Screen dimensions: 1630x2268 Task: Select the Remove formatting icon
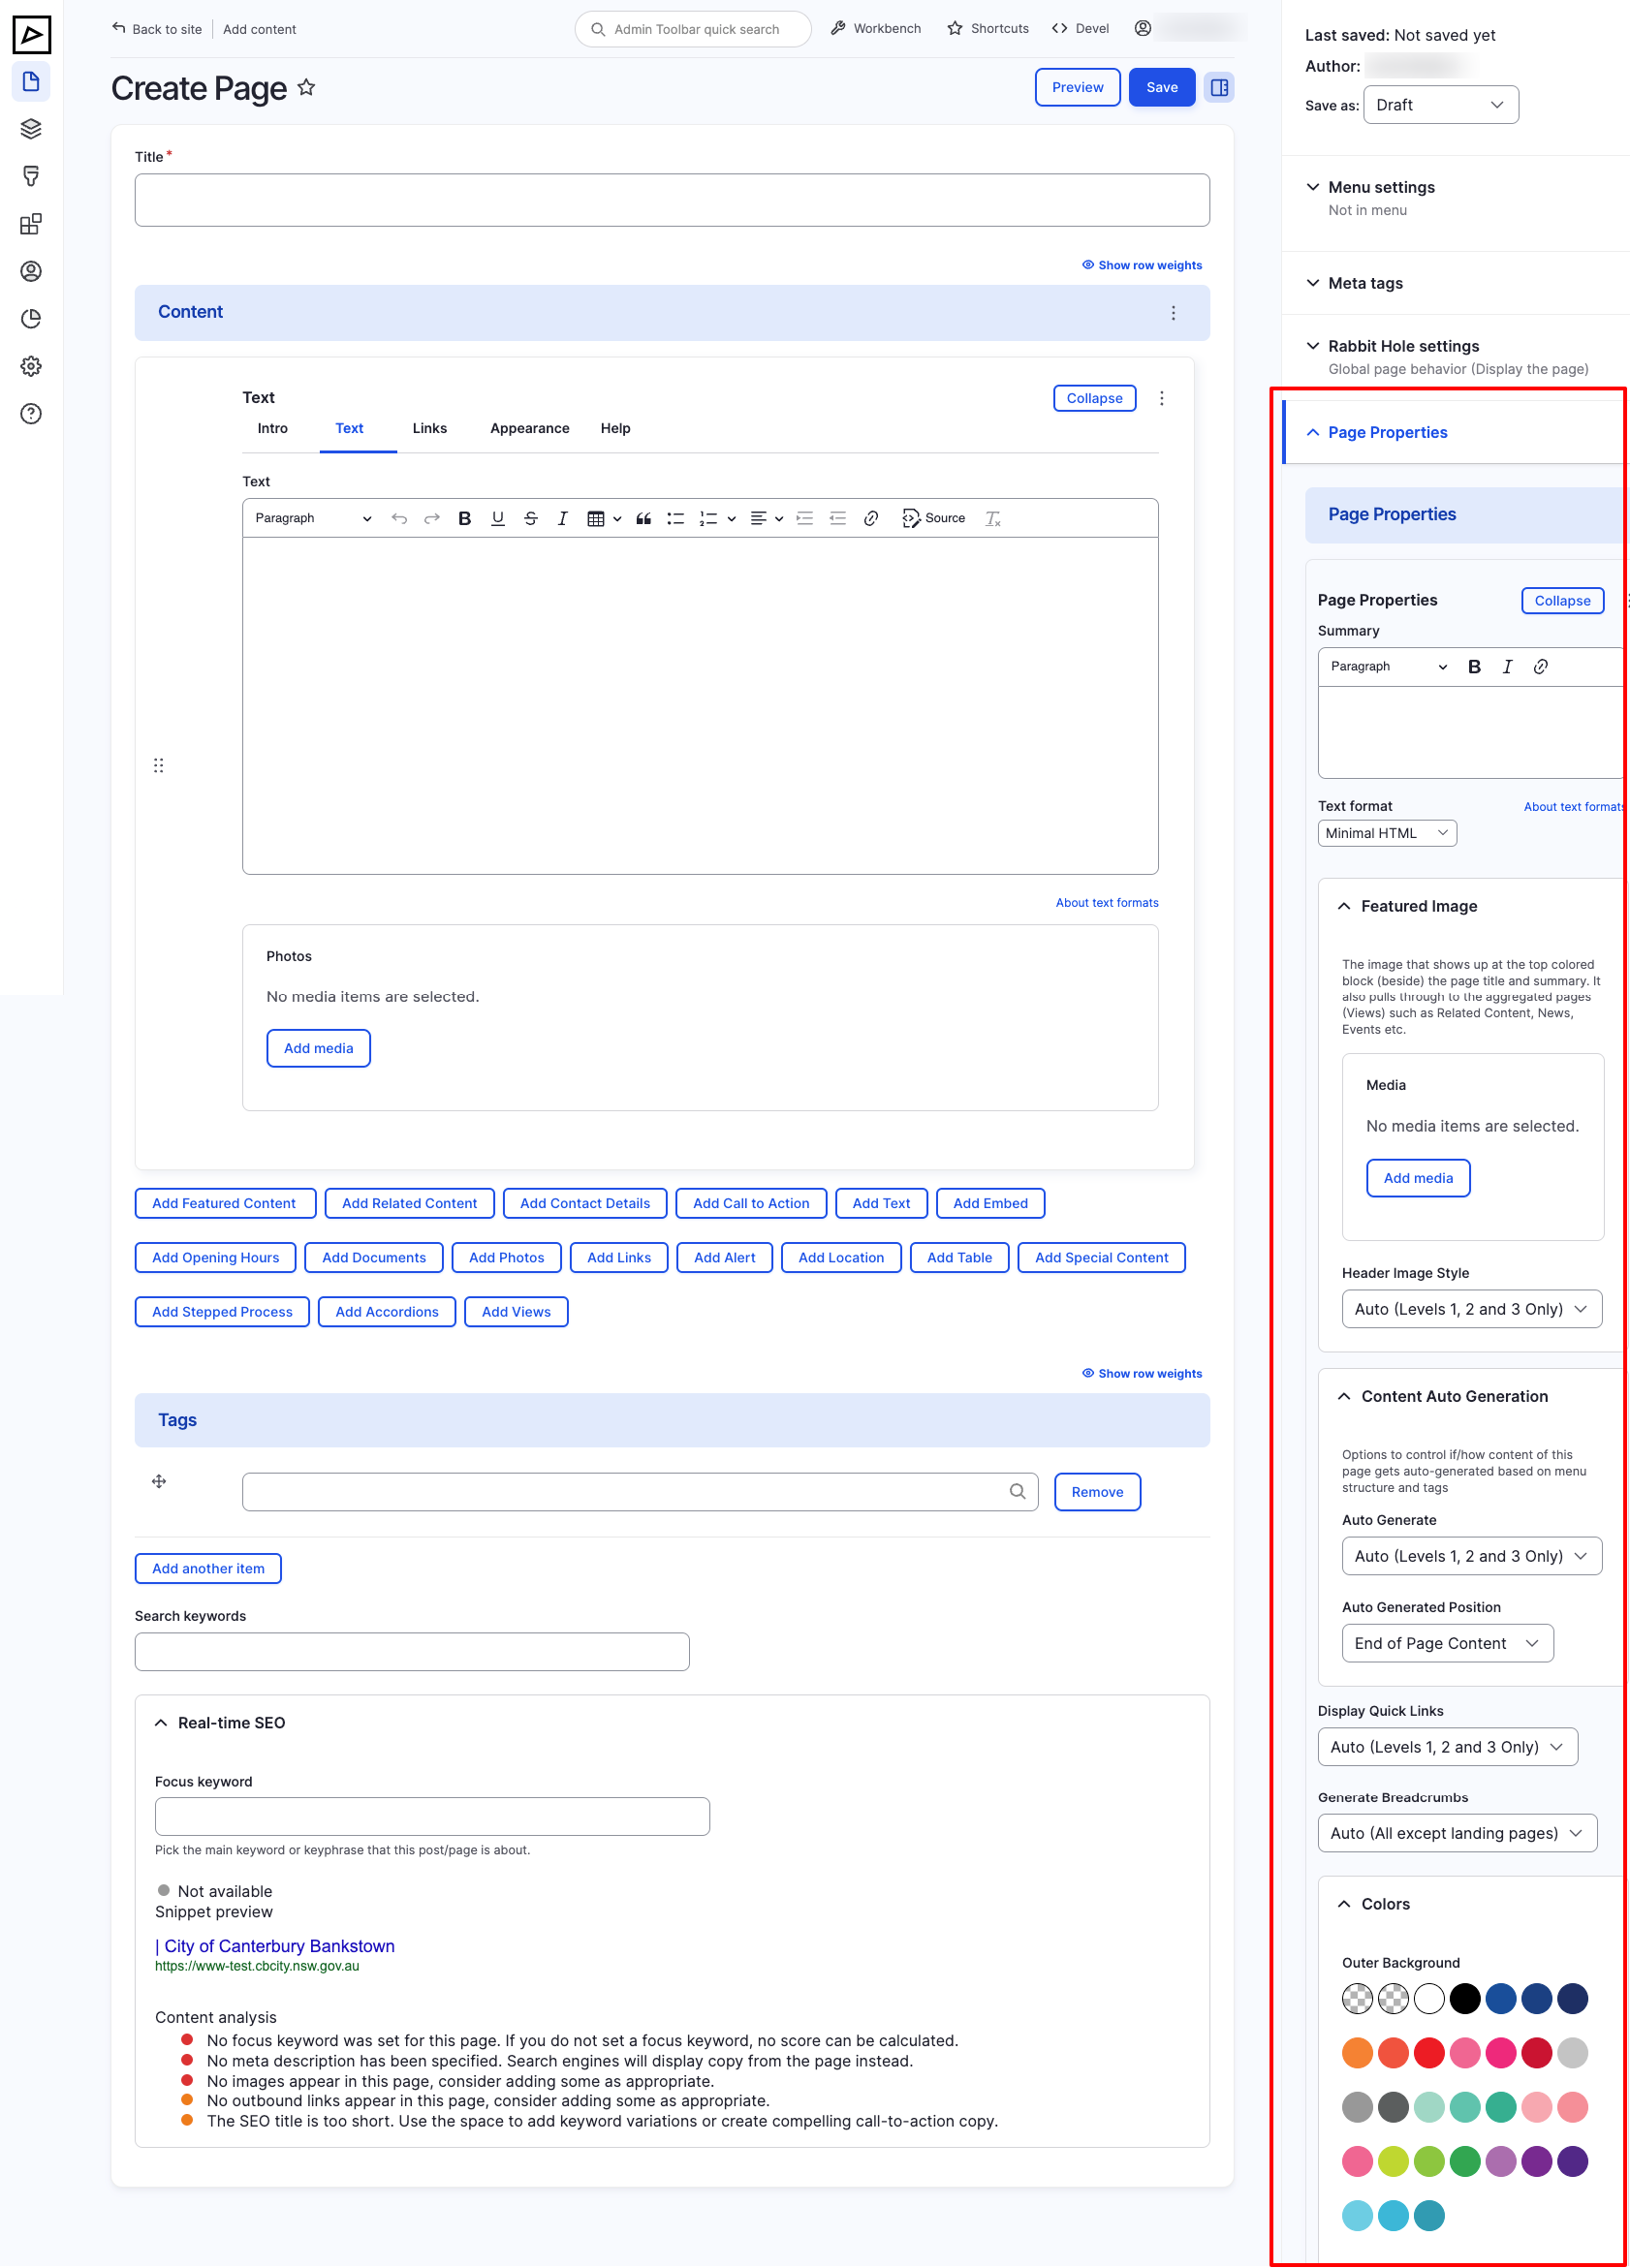tap(991, 518)
